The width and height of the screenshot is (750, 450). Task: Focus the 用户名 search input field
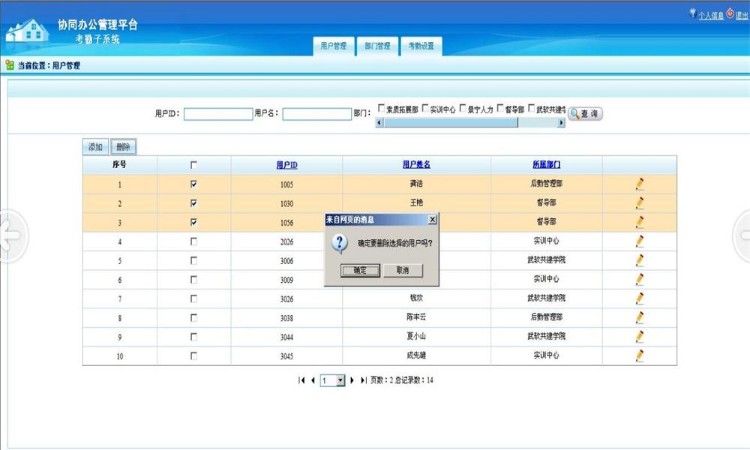pyautogui.click(x=317, y=114)
